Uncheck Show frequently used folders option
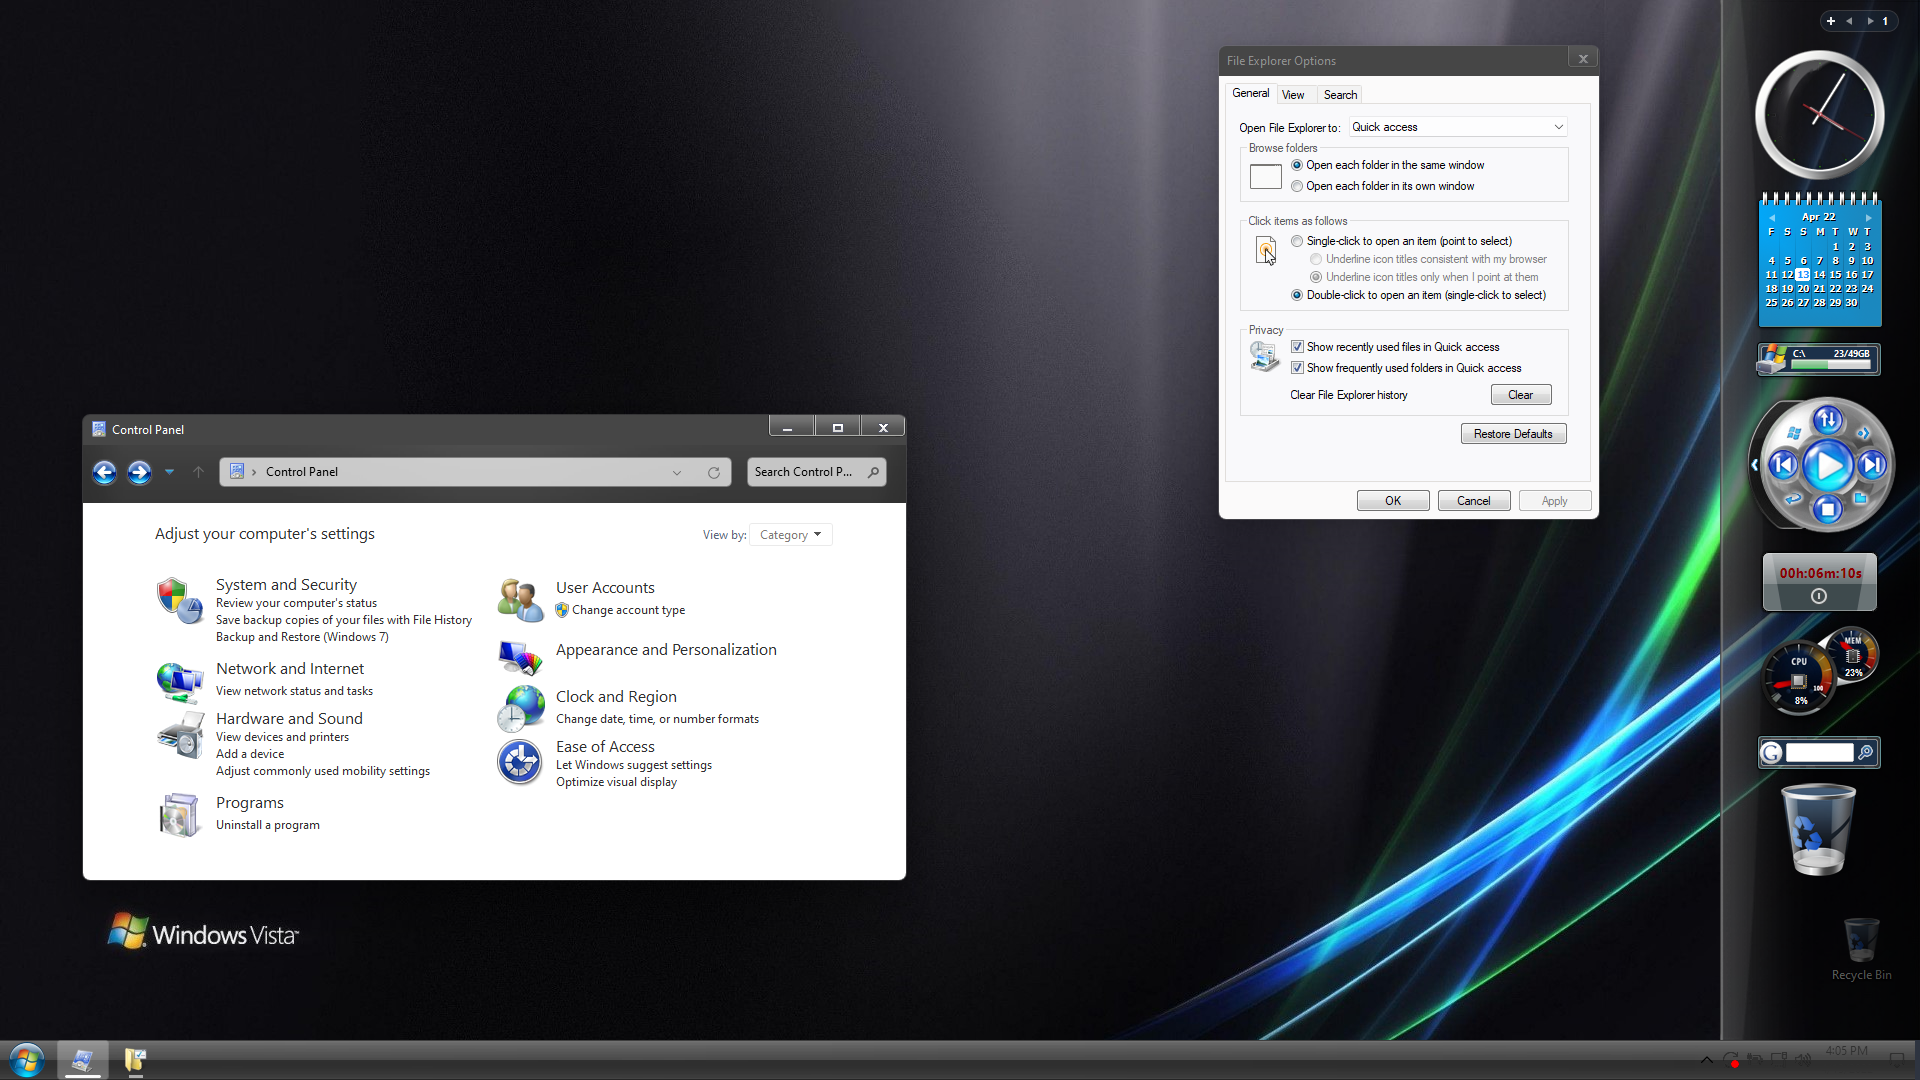Viewport: 1920px width, 1080px height. pyautogui.click(x=1297, y=368)
